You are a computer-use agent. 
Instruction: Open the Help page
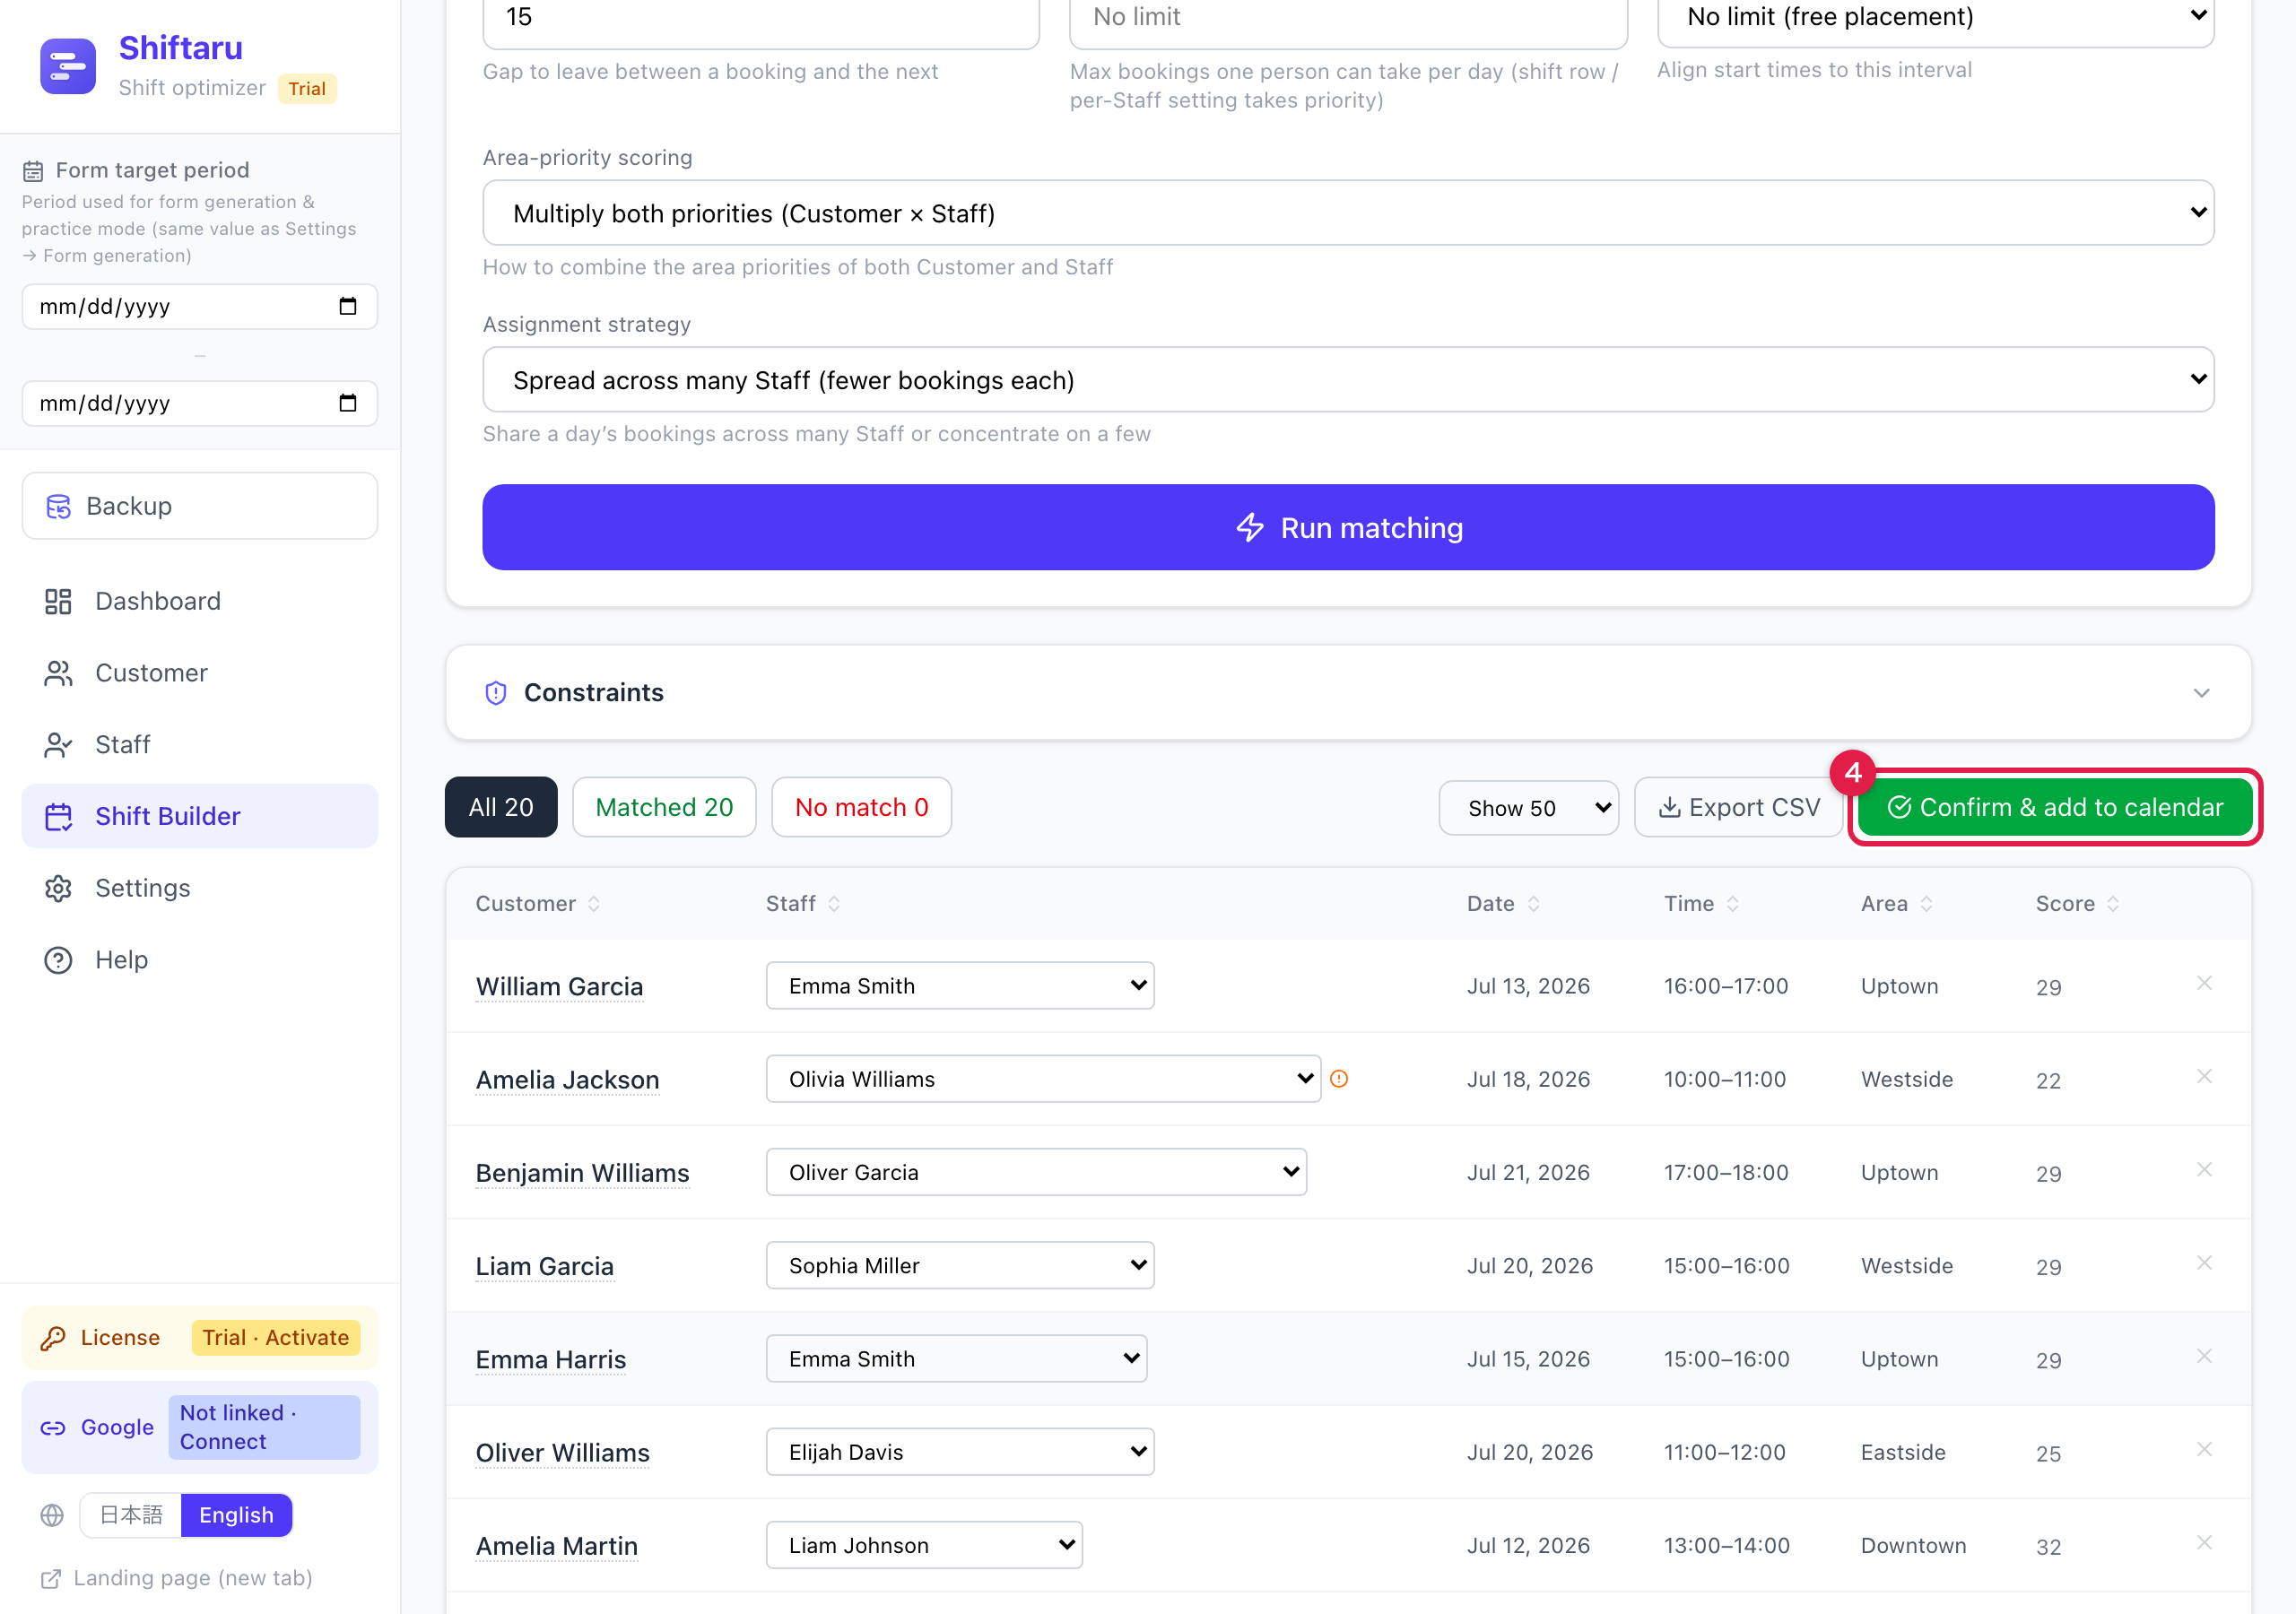200,960
